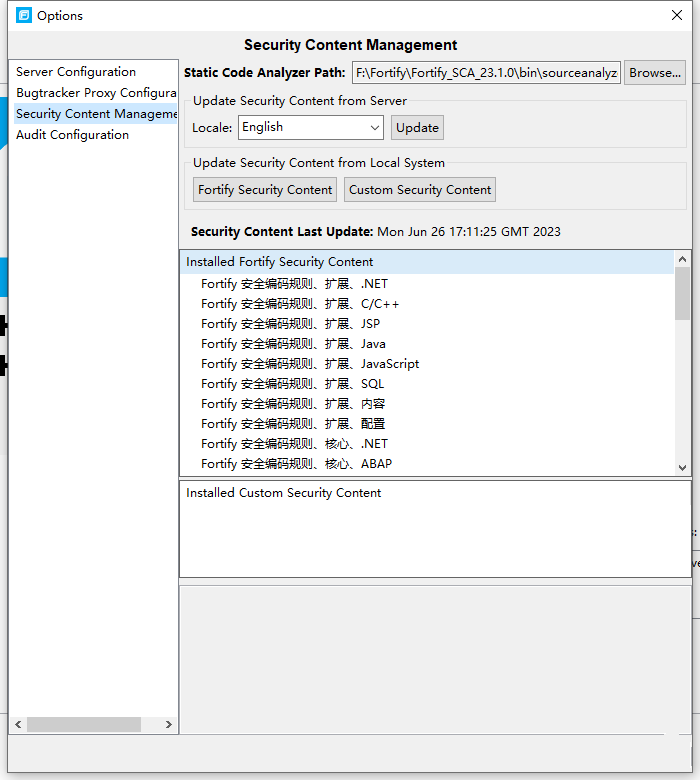The height and width of the screenshot is (780, 700).
Task: Click the Static Code Analyzer Path field
Action: (x=486, y=73)
